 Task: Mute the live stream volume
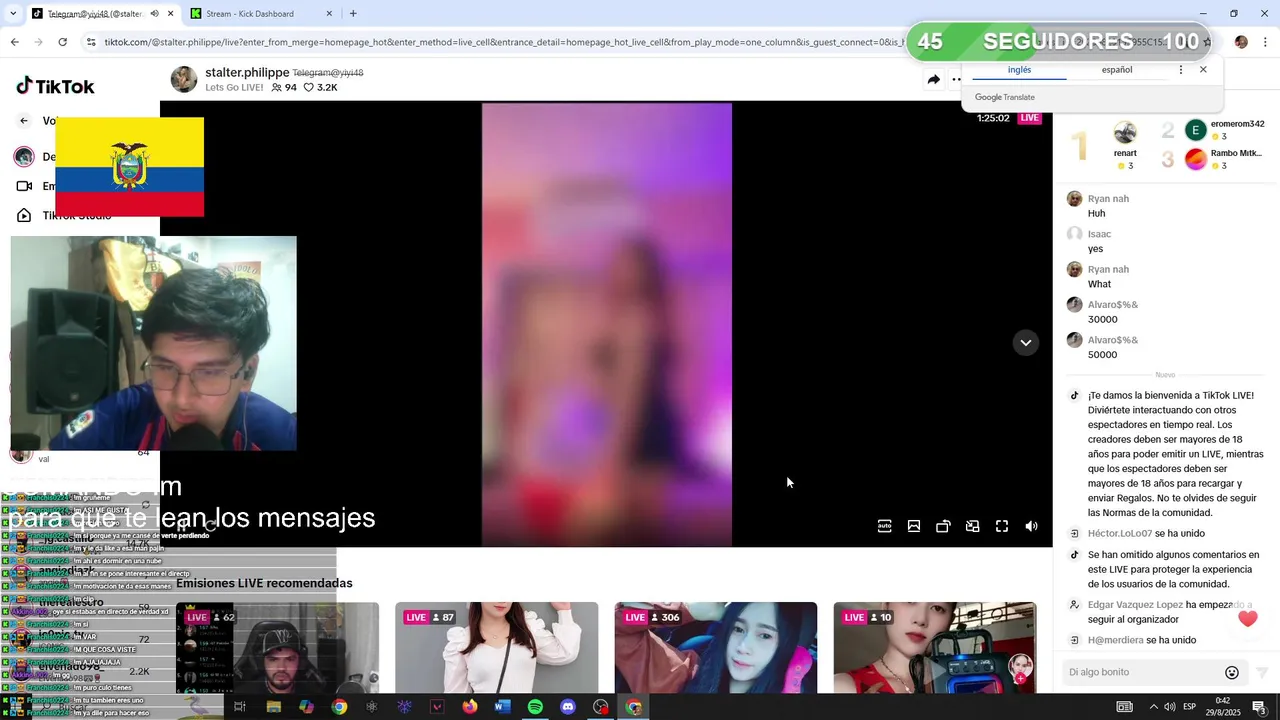[x=1031, y=527]
